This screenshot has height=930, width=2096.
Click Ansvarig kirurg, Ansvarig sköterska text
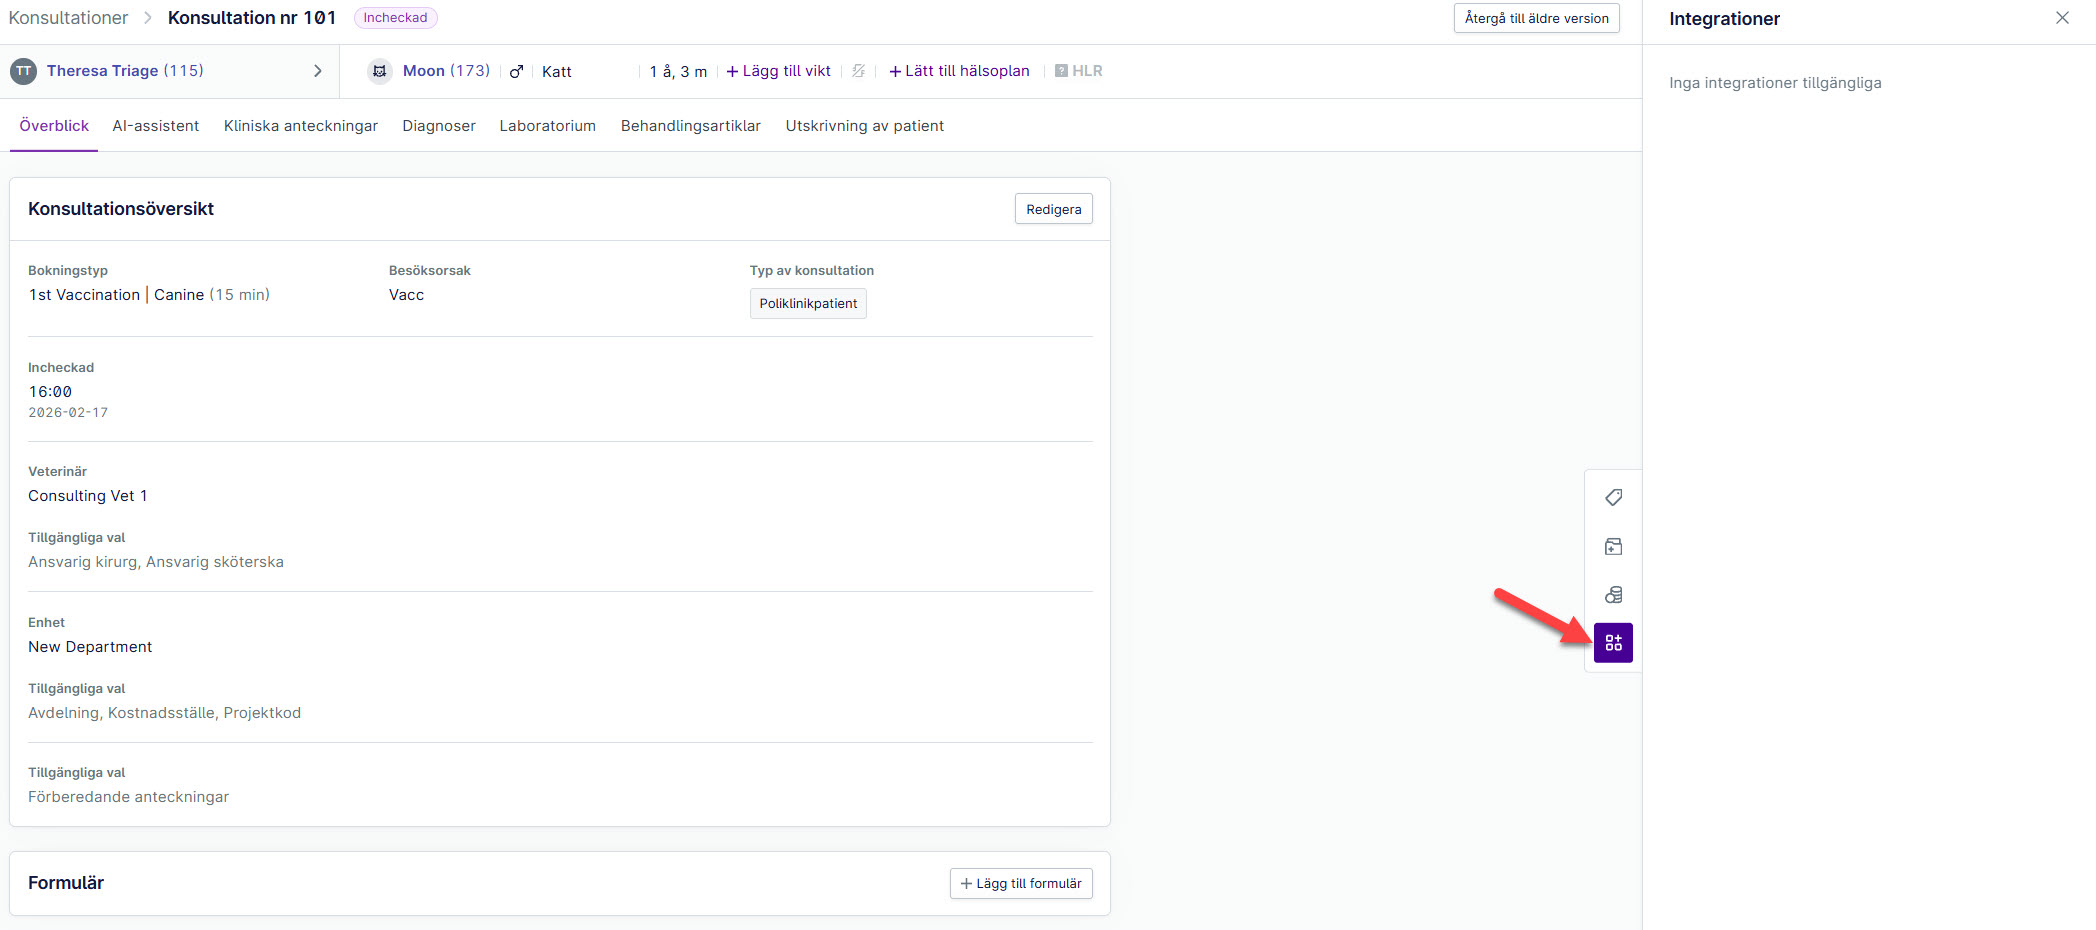pyautogui.click(x=156, y=562)
